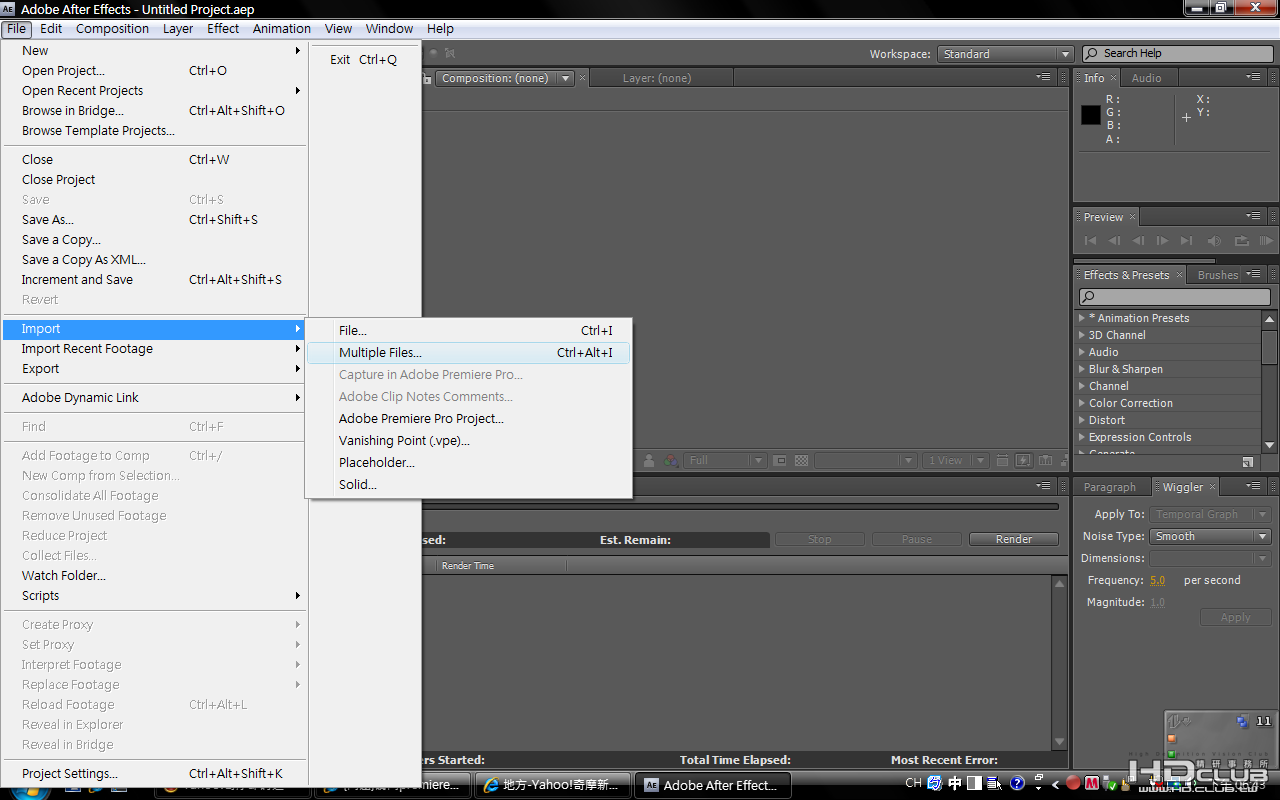Open the Workspace Standard dropdown

(x=1006, y=54)
